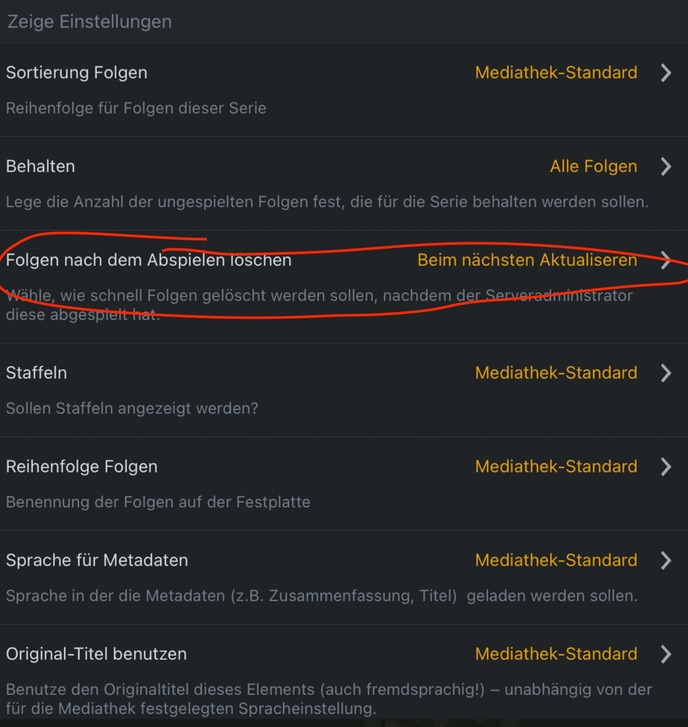Change the Mediathek-Standard value for Staffeln
688x727 pixels.
click(x=556, y=372)
